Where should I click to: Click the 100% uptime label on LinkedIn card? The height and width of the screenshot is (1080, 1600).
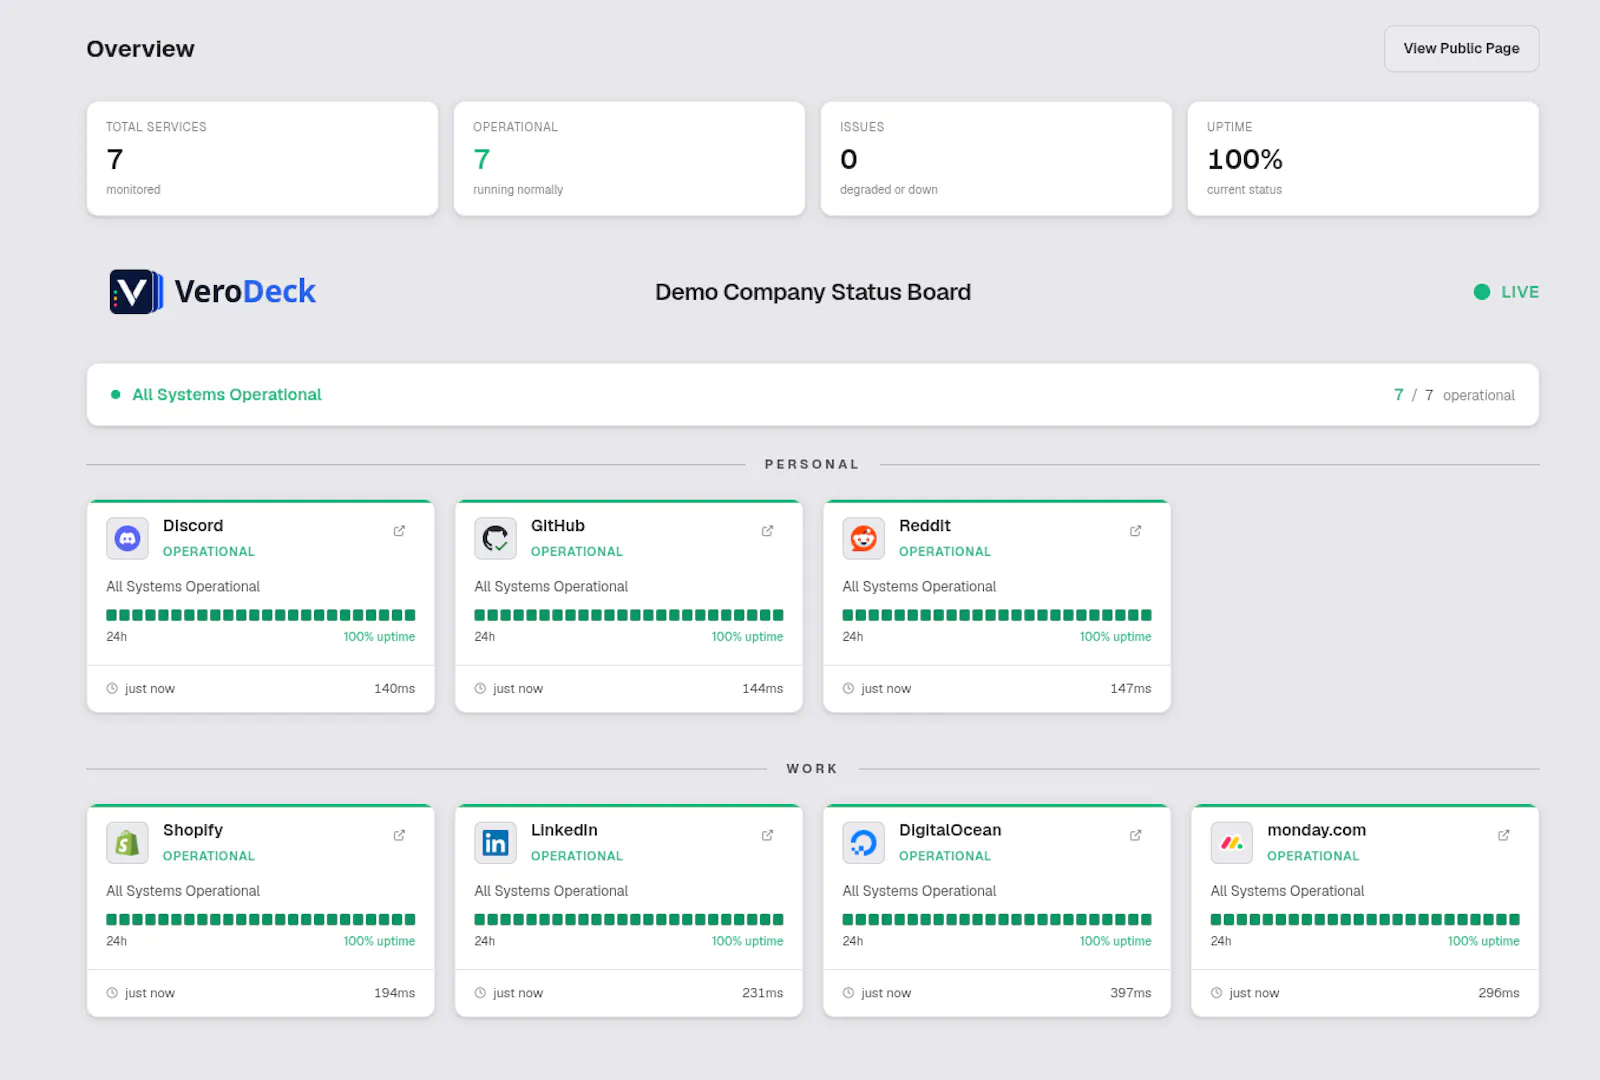click(748, 941)
